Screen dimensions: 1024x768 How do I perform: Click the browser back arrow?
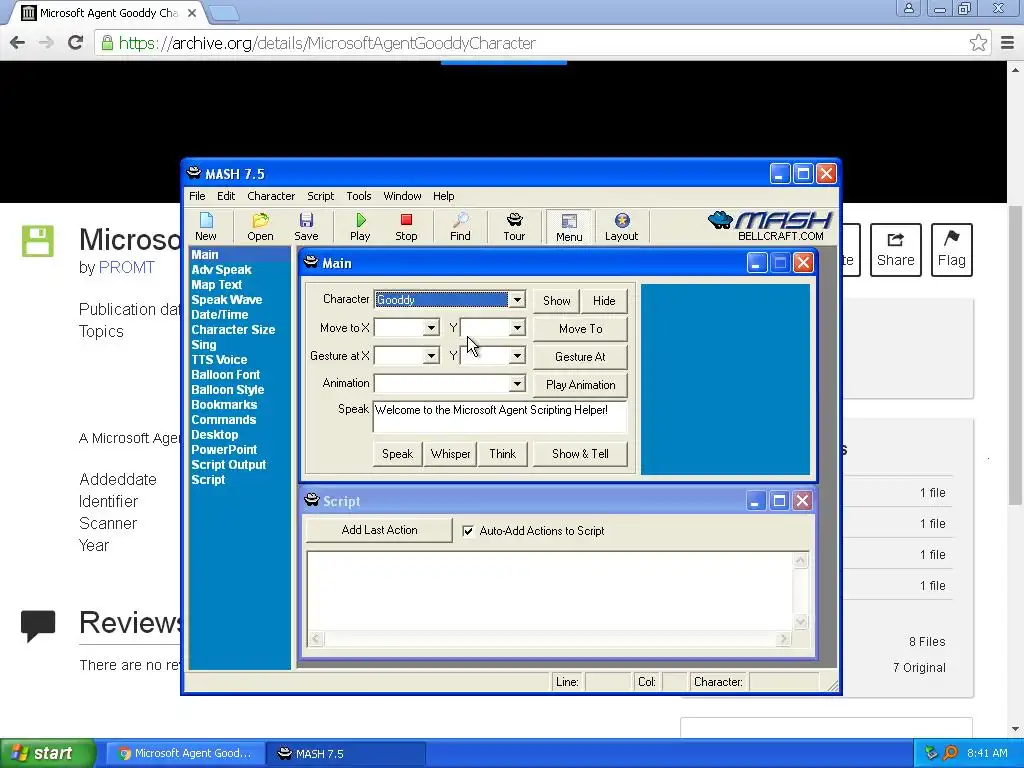pyautogui.click(x=18, y=43)
